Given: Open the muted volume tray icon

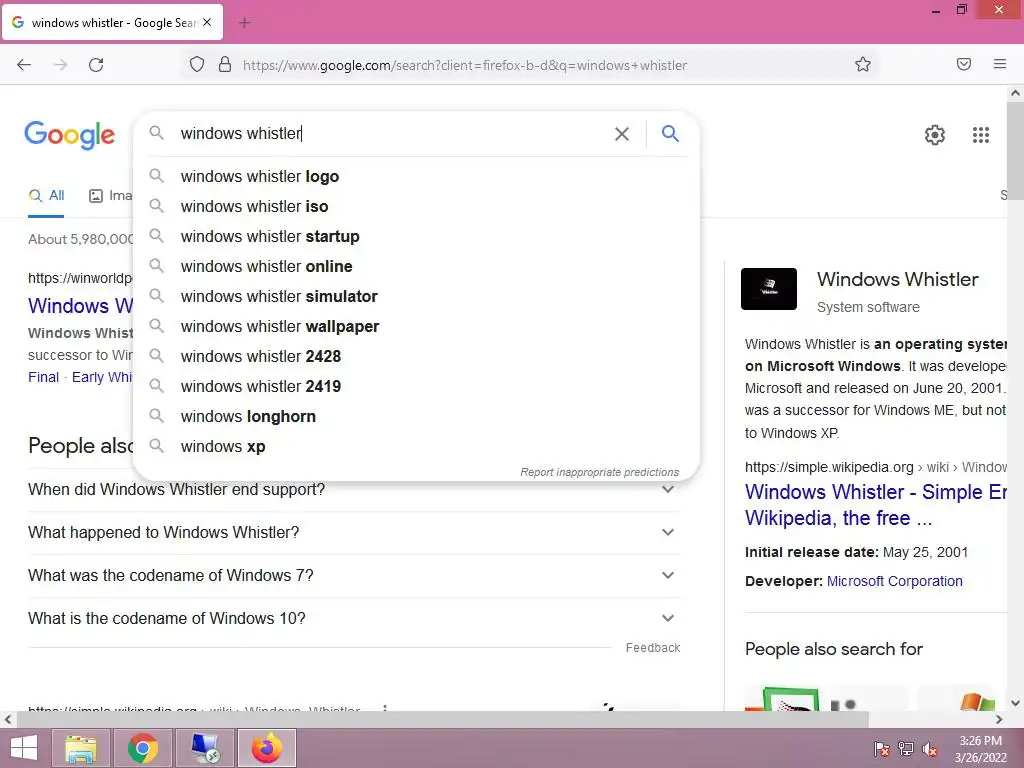Looking at the screenshot, I should (930, 749).
